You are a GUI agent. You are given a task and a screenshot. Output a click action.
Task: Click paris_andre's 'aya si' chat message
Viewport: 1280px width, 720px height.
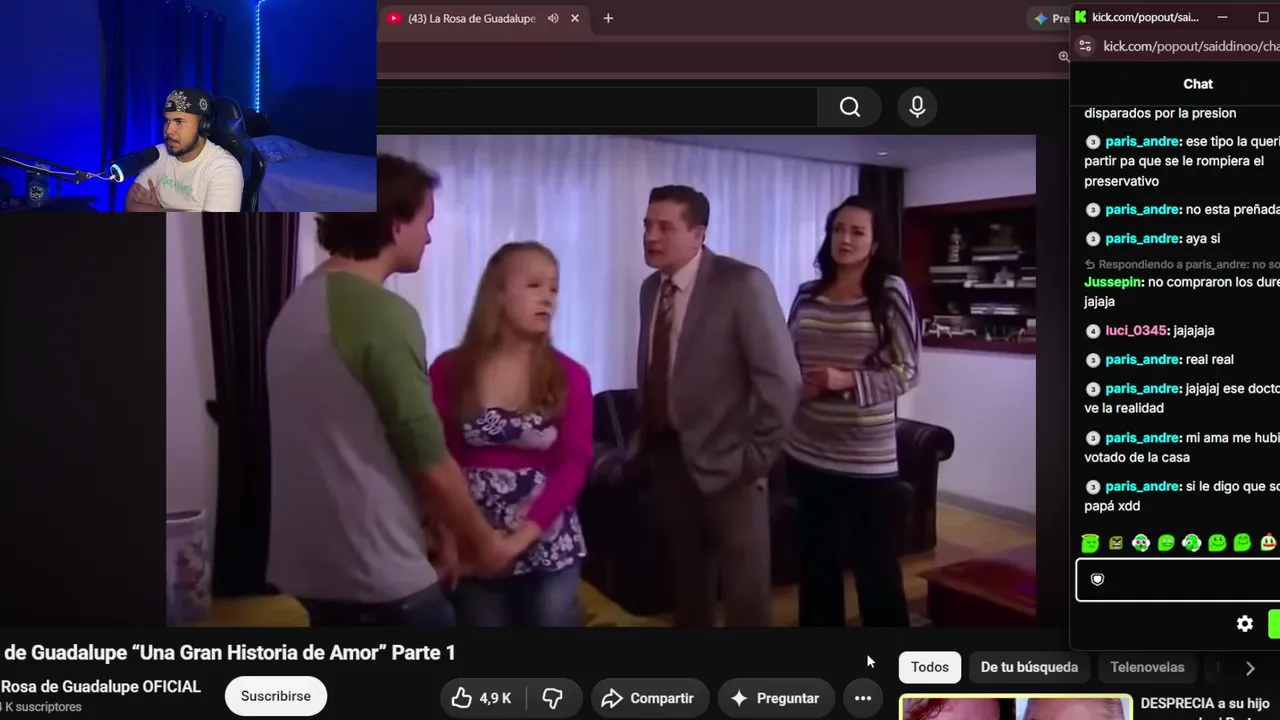click(x=1203, y=238)
